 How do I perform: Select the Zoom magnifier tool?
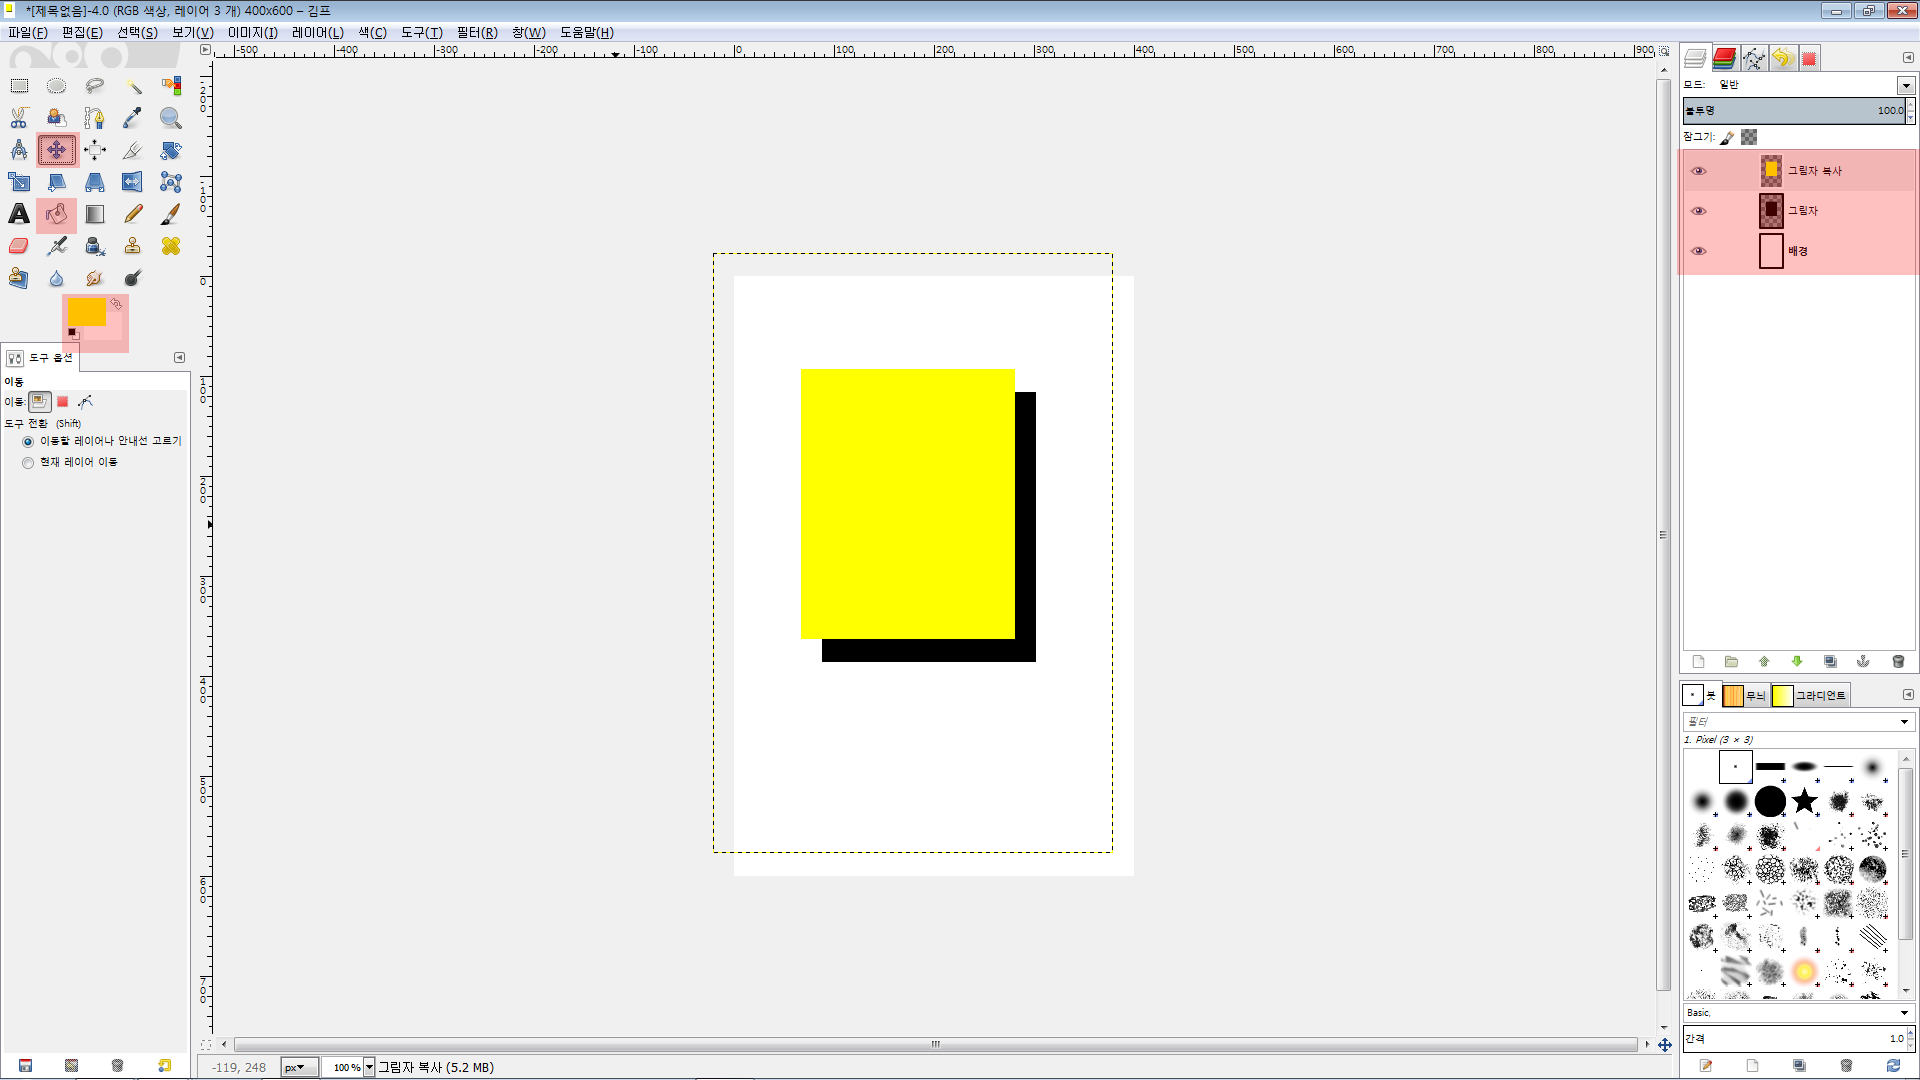click(x=171, y=118)
